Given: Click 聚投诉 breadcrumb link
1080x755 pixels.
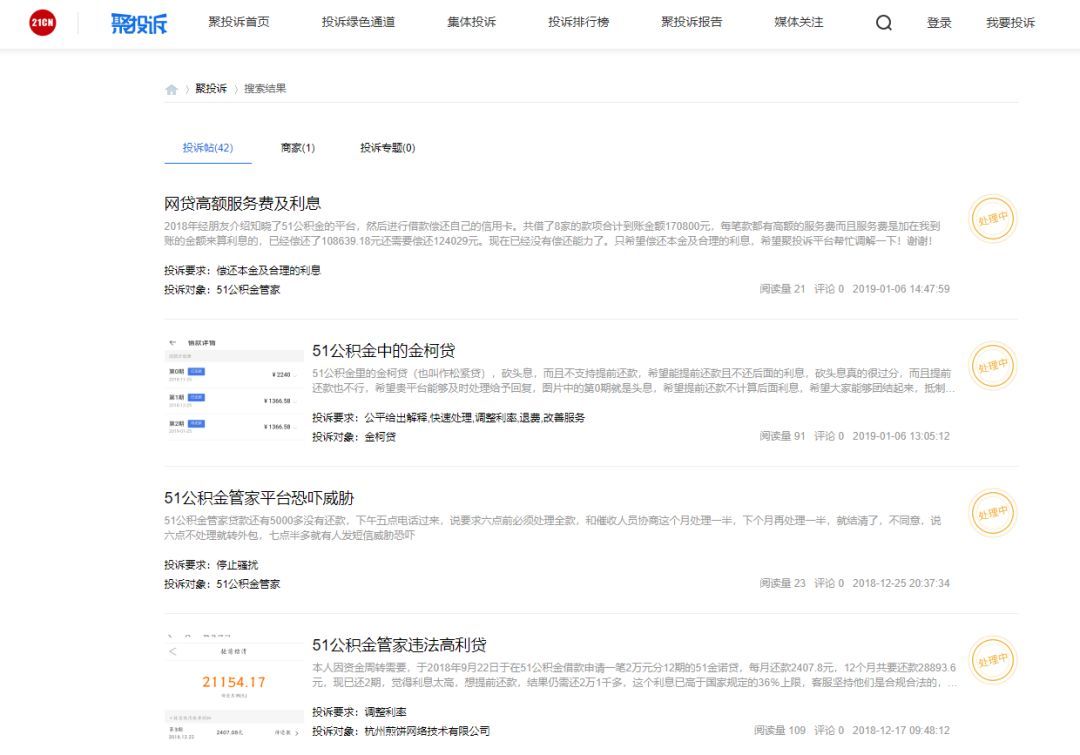Looking at the screenshot, I should click(x=211, y=88).
